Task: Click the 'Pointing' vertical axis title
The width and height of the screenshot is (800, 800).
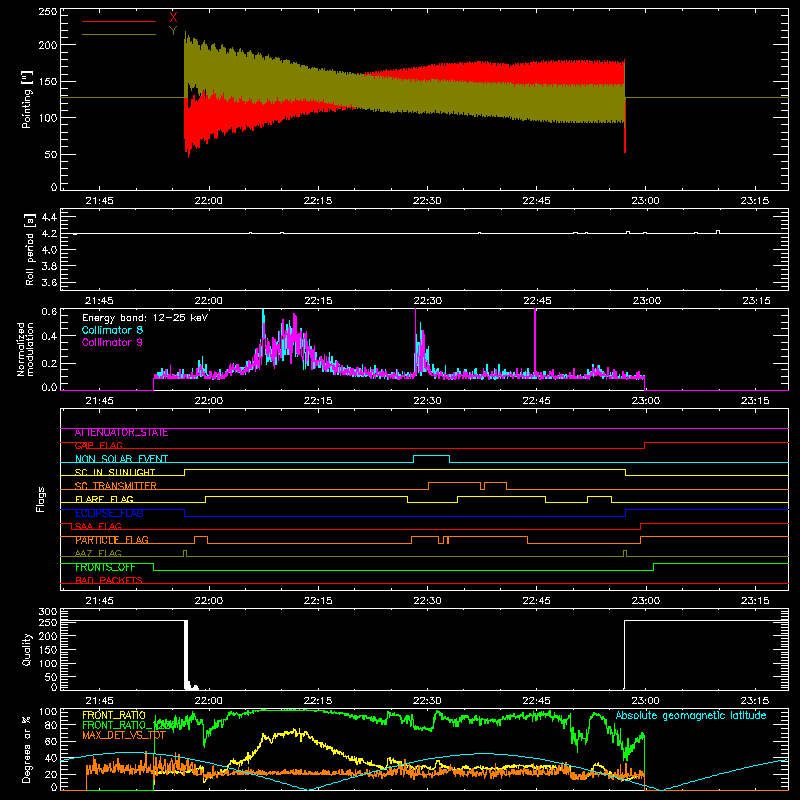Action: [26, 99]
